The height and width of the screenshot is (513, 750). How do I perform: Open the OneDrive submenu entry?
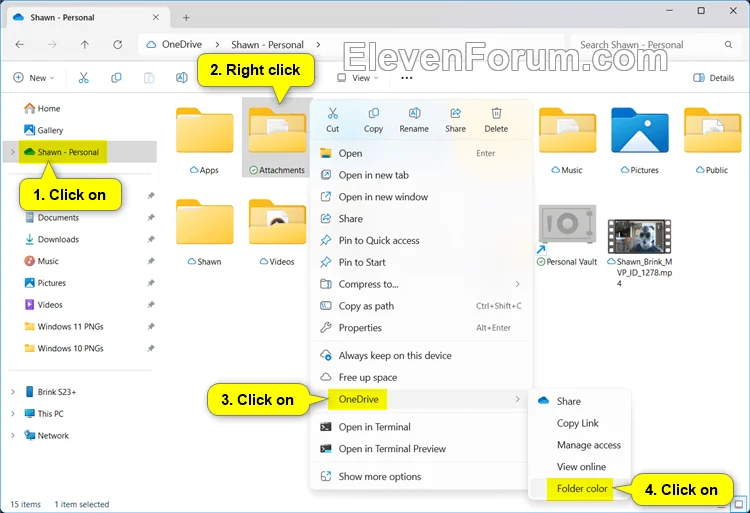click(x=421, y=399)
